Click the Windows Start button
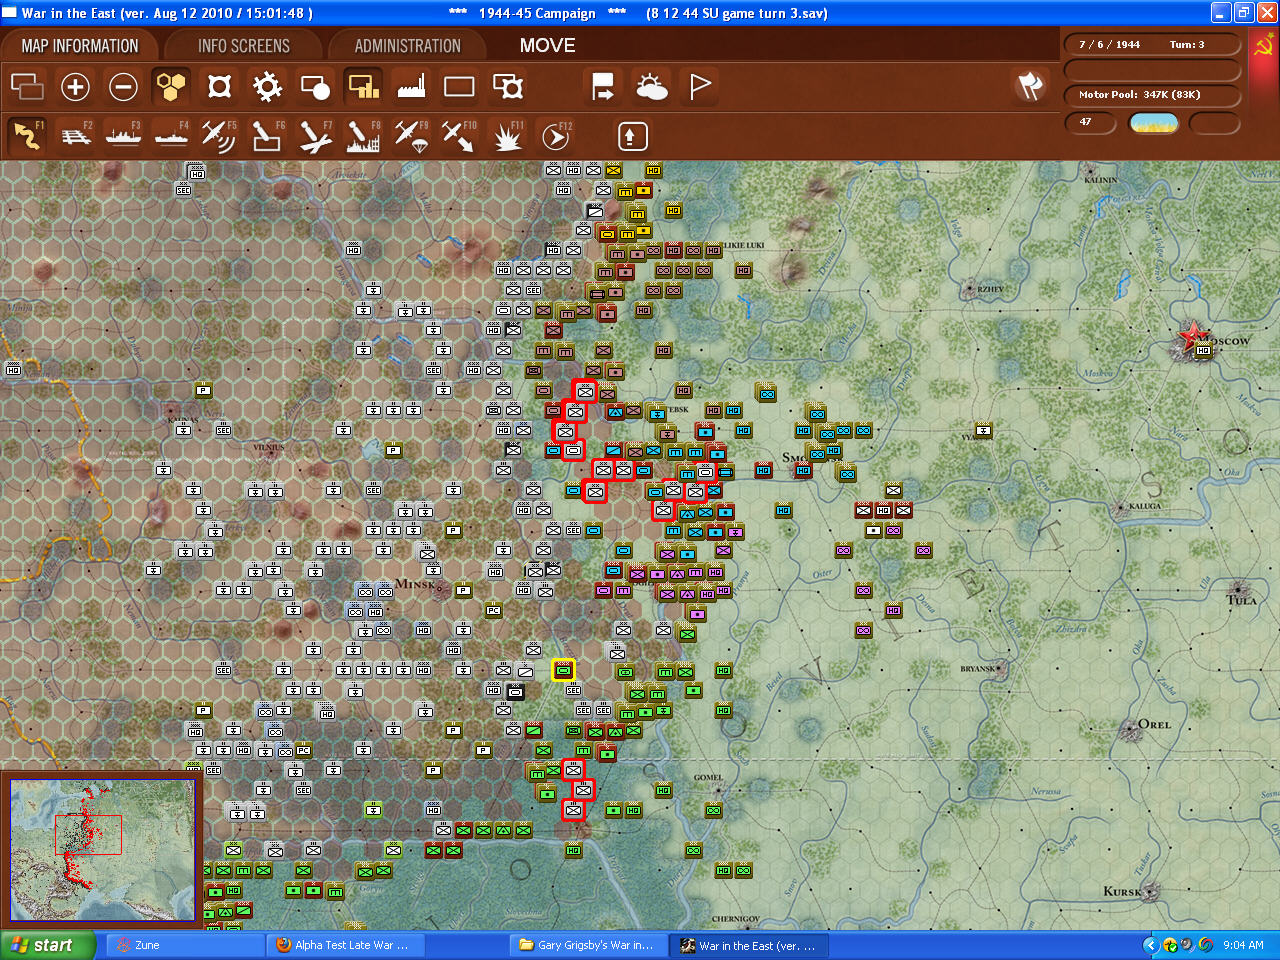Image resolution: width=1280 pixels, height=960 pixels. click(x=43, y=944)
